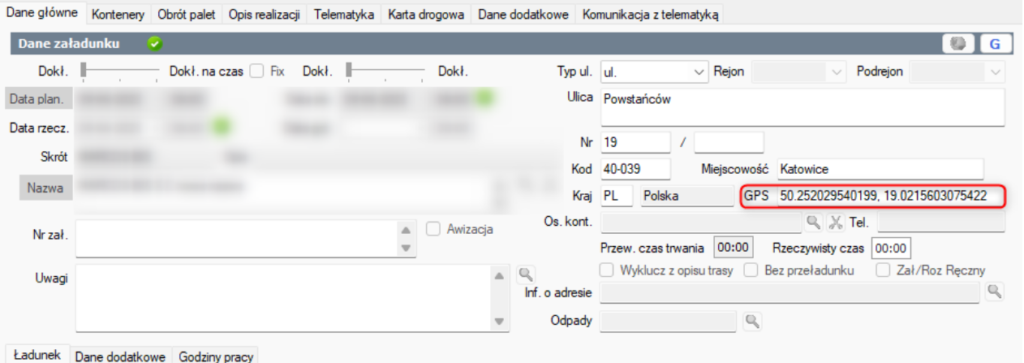Click Rzeczywisty czas time field
This screenshot has width=1024, height=363.
point(892,248)
